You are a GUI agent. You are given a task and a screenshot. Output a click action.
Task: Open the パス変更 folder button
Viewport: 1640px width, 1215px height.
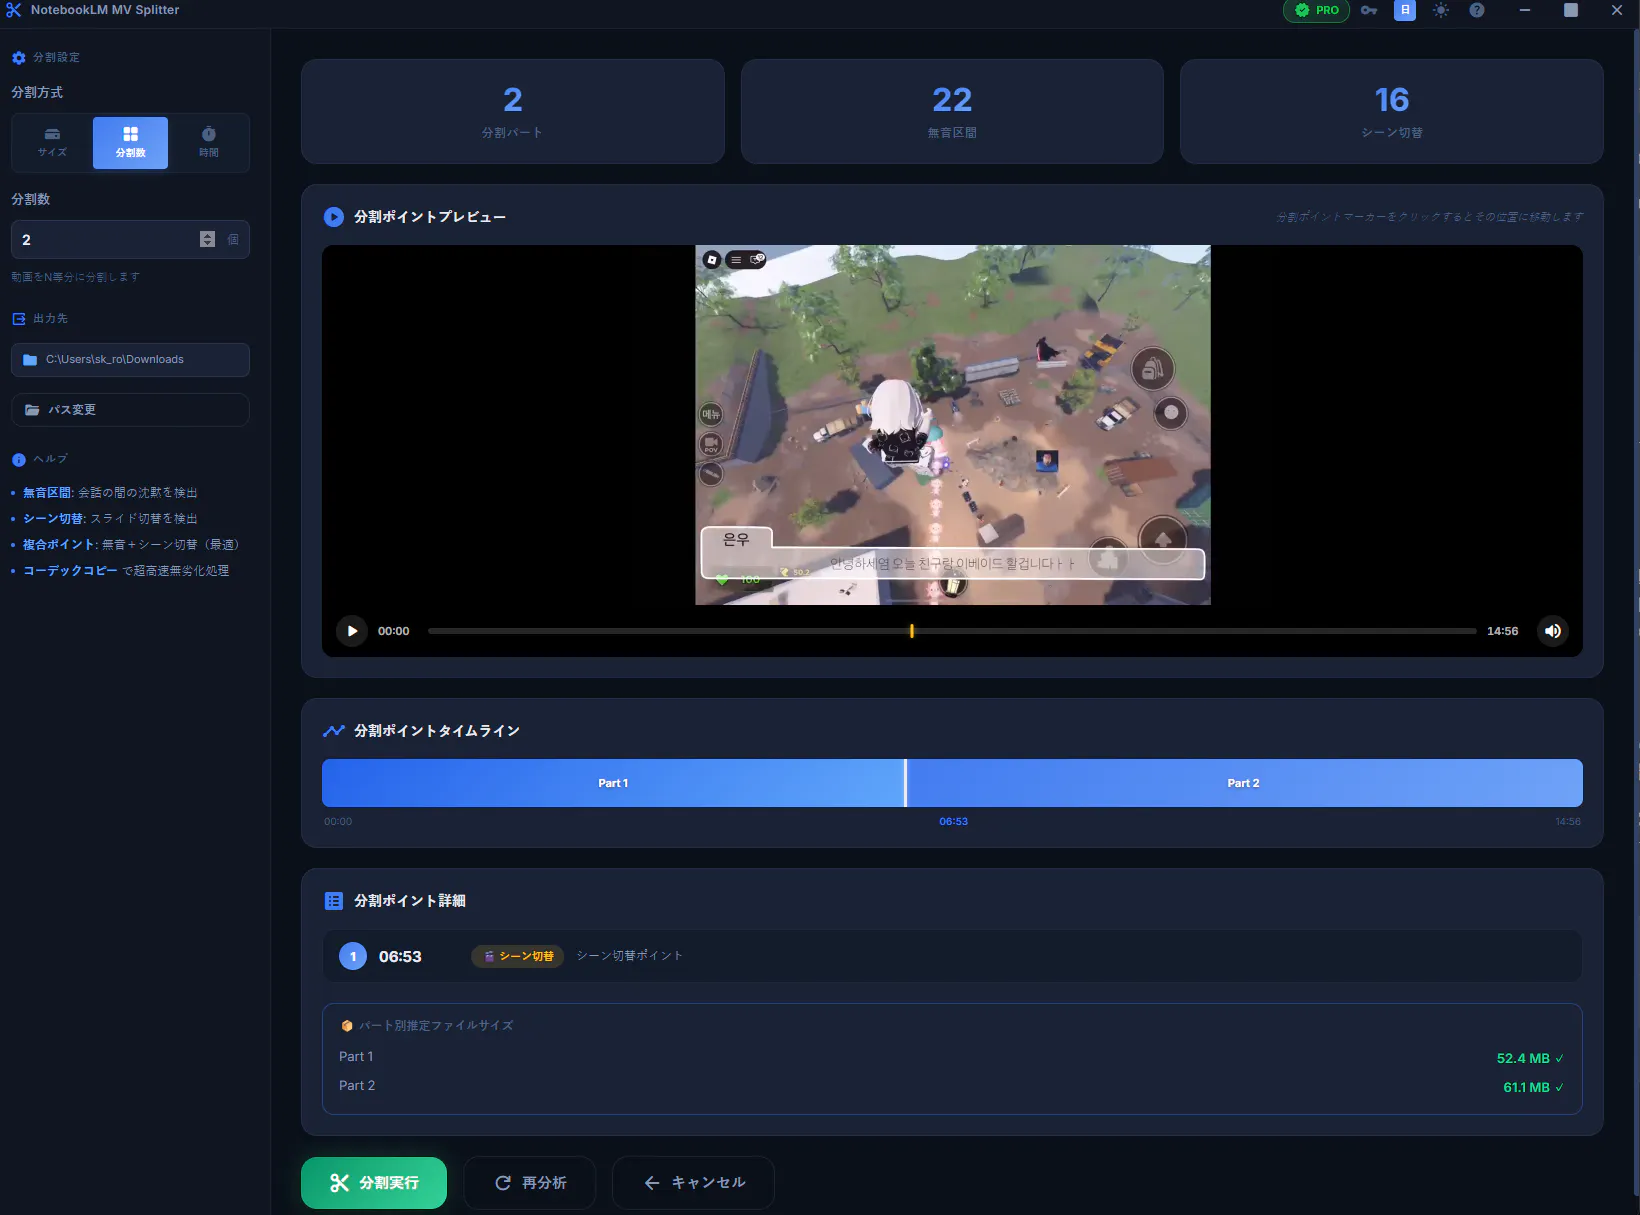[130, 410]
